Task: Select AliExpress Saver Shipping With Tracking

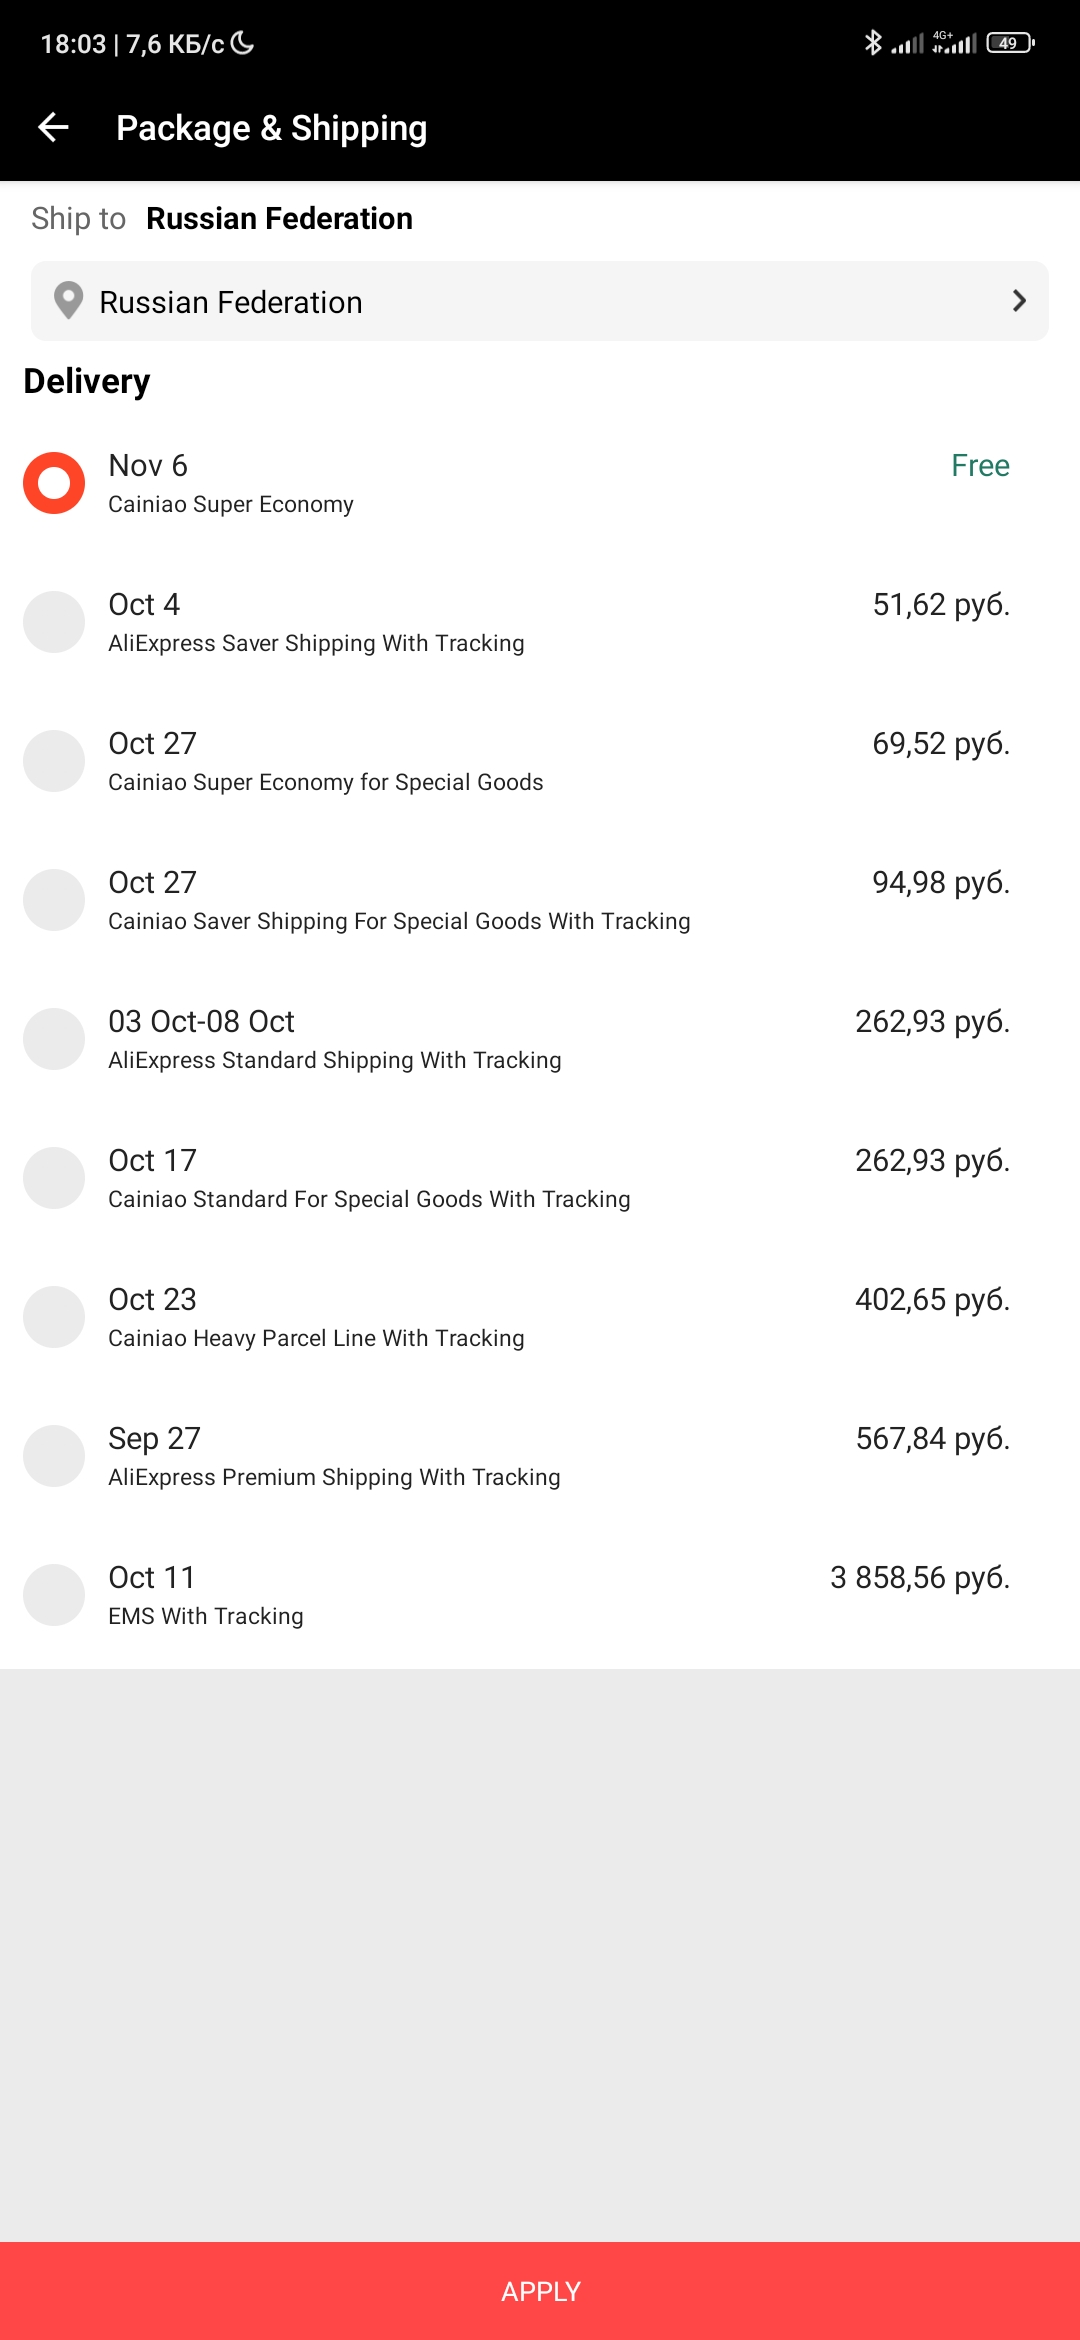Action: coord(54,622)
